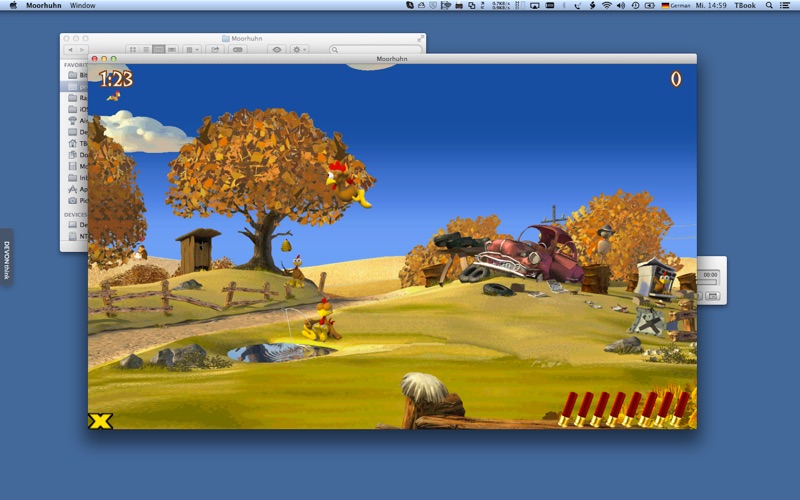800x500 pixels.
Task: Click the Finder search field
Action: 376,49
